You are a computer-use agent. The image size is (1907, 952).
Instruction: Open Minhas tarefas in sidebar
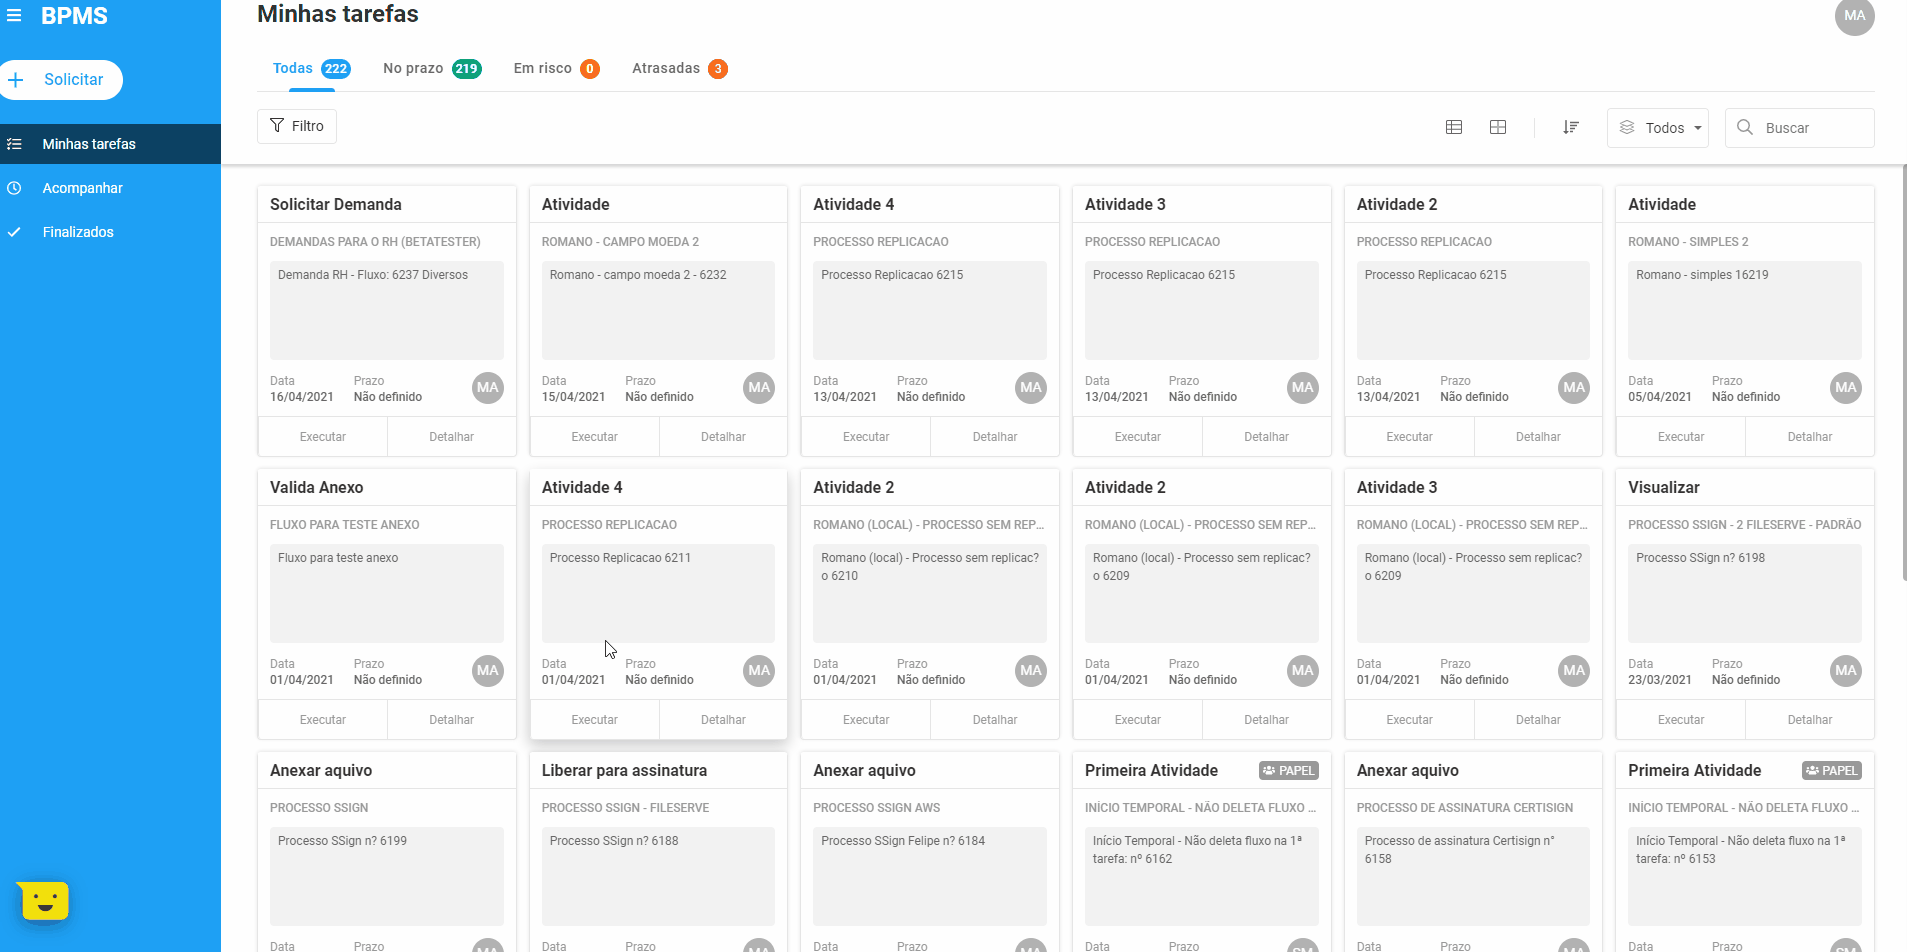tap(110, 144)
